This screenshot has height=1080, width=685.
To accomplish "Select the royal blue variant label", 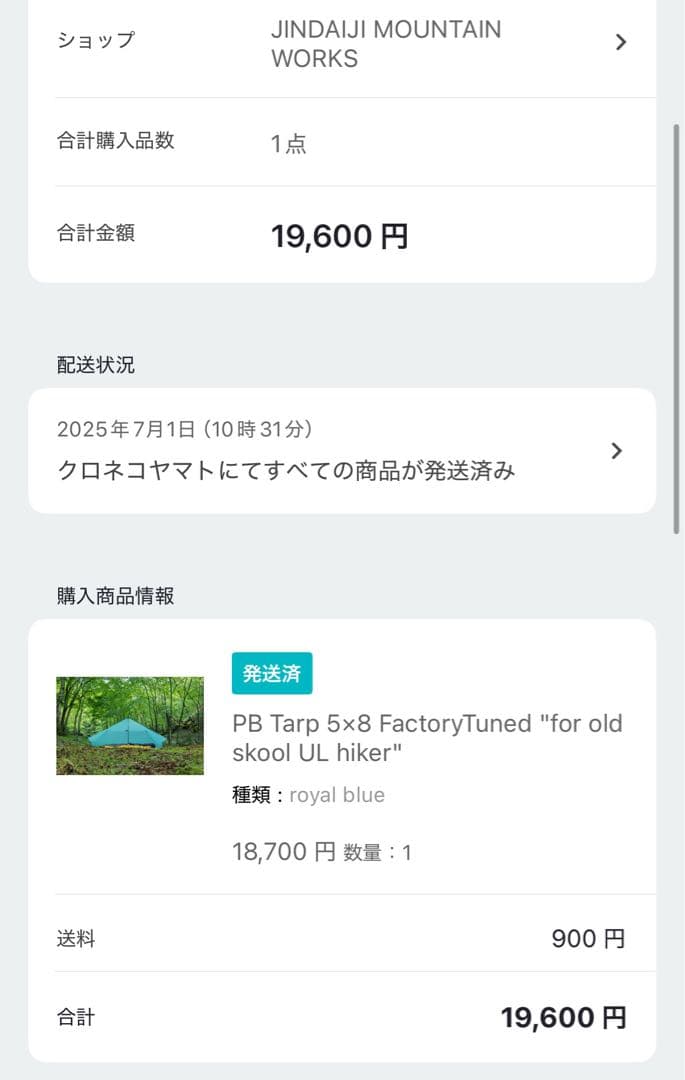I will point(335,795).
